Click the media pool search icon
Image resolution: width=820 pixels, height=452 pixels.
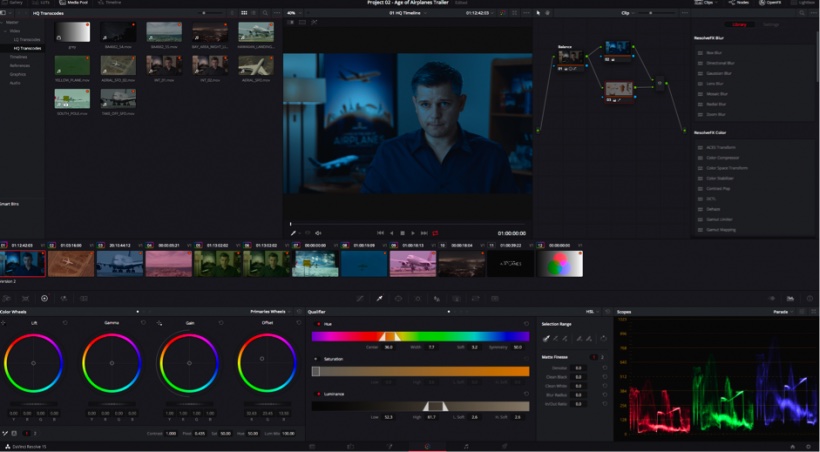265,13
